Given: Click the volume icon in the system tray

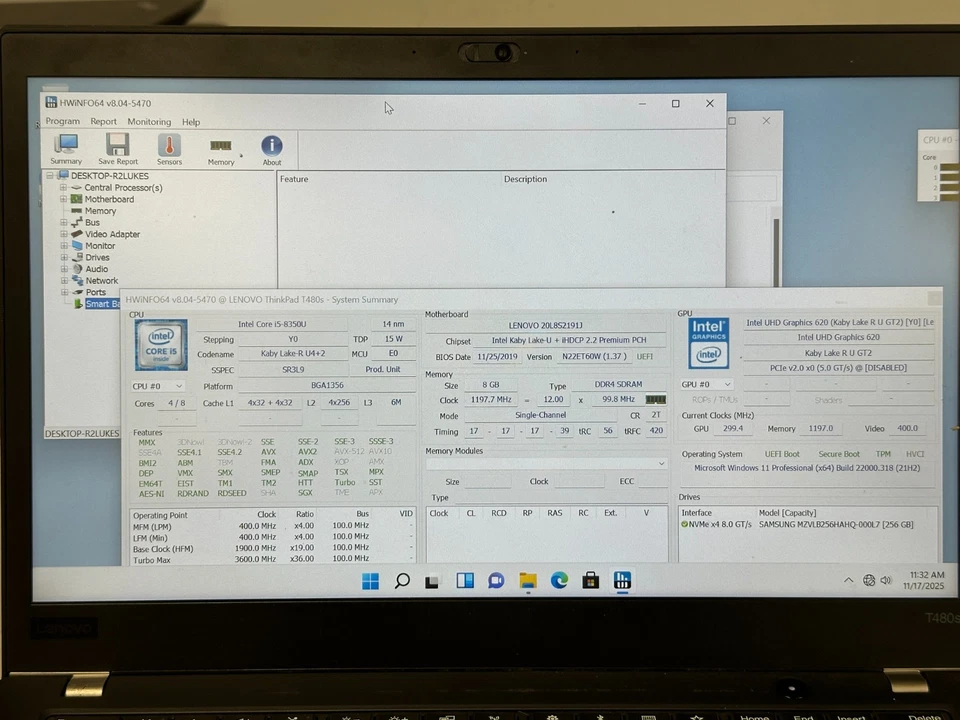Looking at the screenshot, I should [886, 580].
